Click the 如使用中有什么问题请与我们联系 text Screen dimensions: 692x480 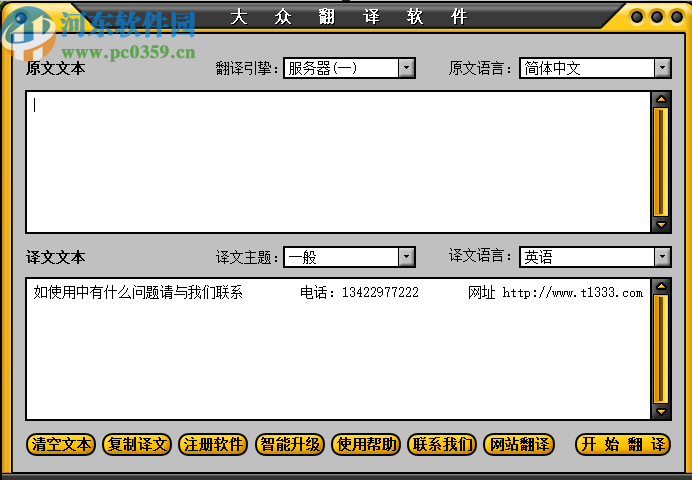138,292
